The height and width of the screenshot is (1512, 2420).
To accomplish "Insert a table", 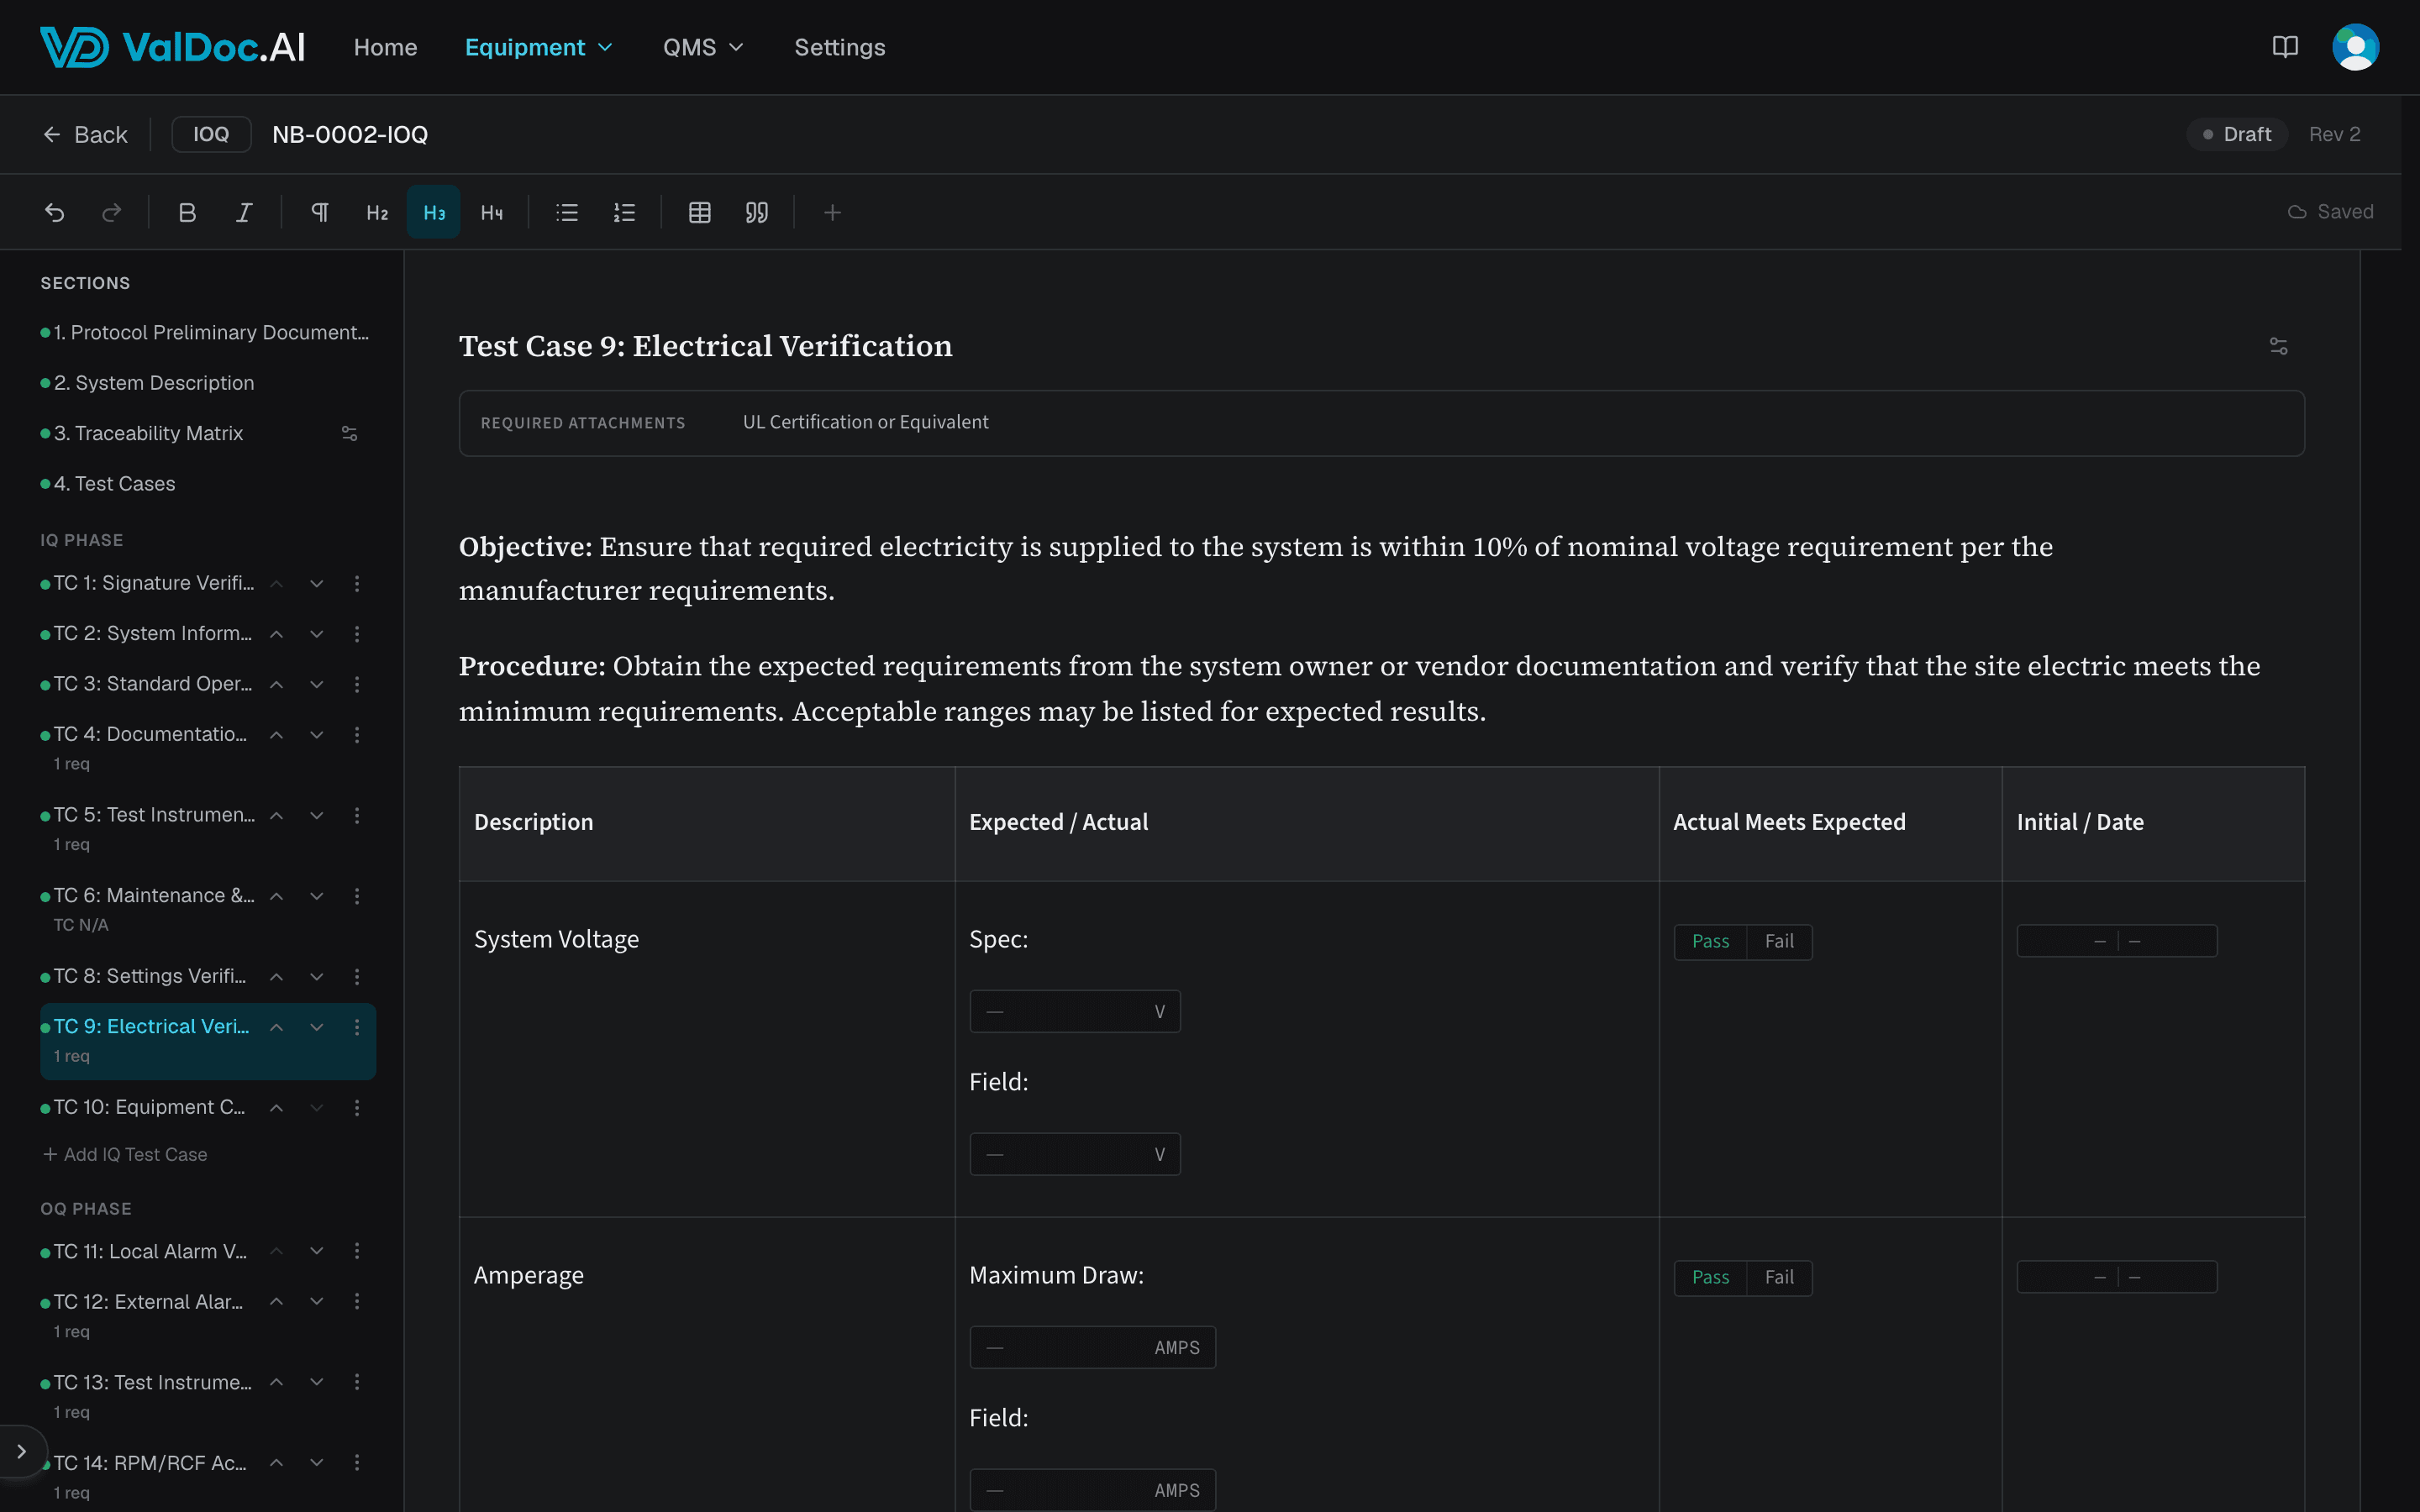I will click(x=700, y=212).
